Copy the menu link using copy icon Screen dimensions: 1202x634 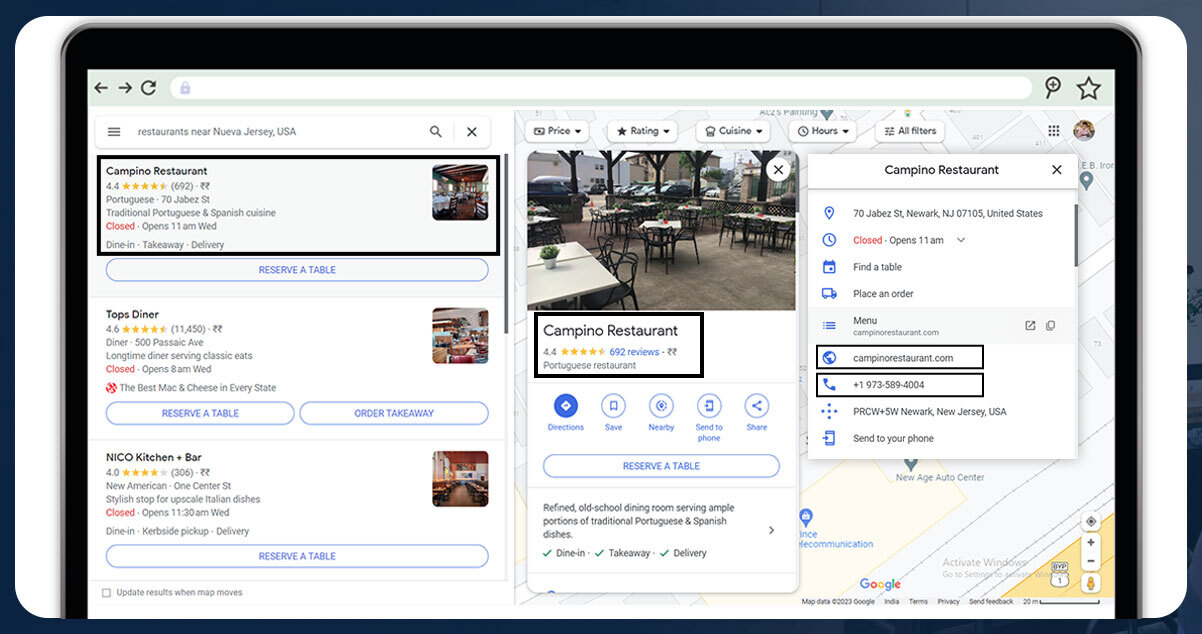pyautogui.click(x=1051, y=326)
